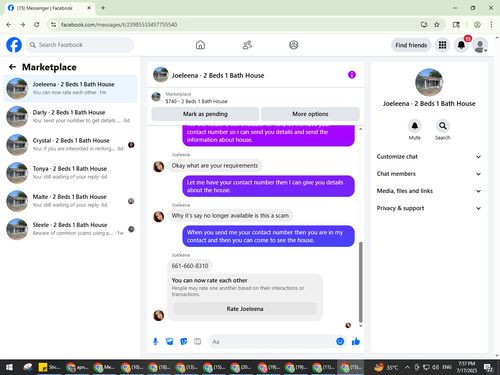Open the Chrome three-dot menu
The height and width of the screenshot is (375, 500).
491,25
